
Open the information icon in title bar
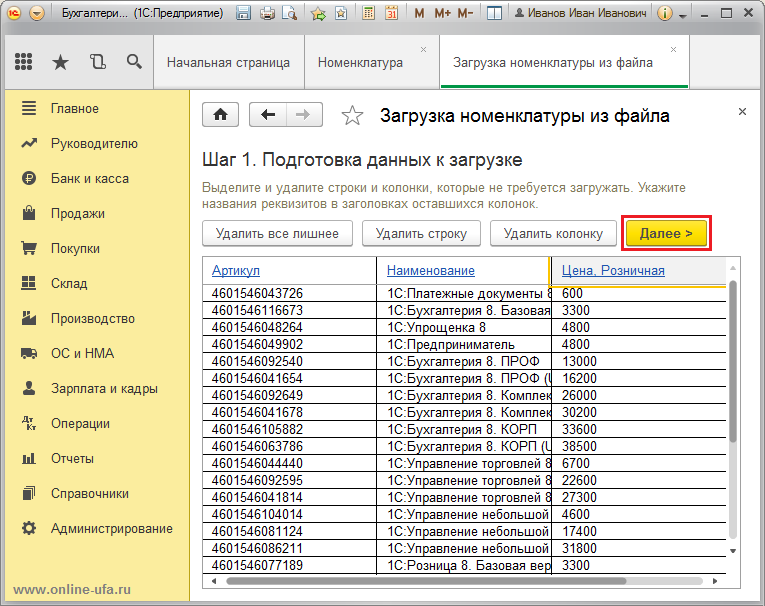[664, 13]
